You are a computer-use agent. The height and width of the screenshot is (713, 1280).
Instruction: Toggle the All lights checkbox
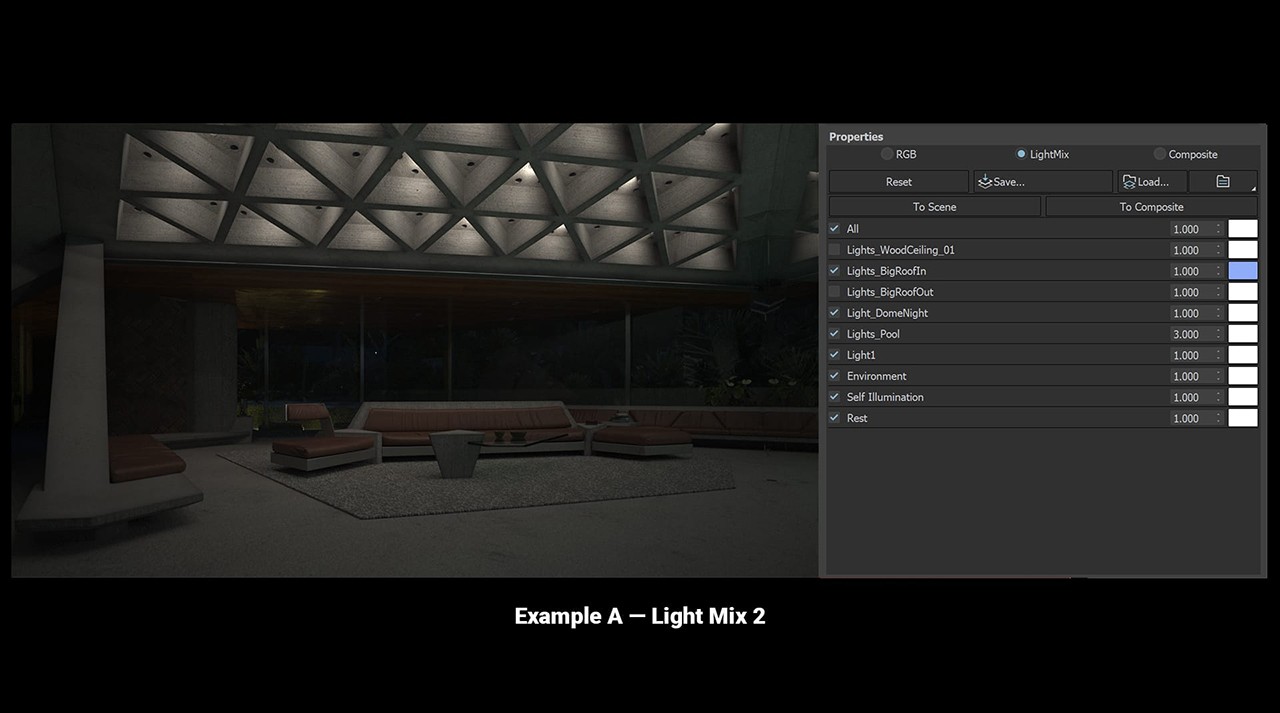(x=835, y=229)
